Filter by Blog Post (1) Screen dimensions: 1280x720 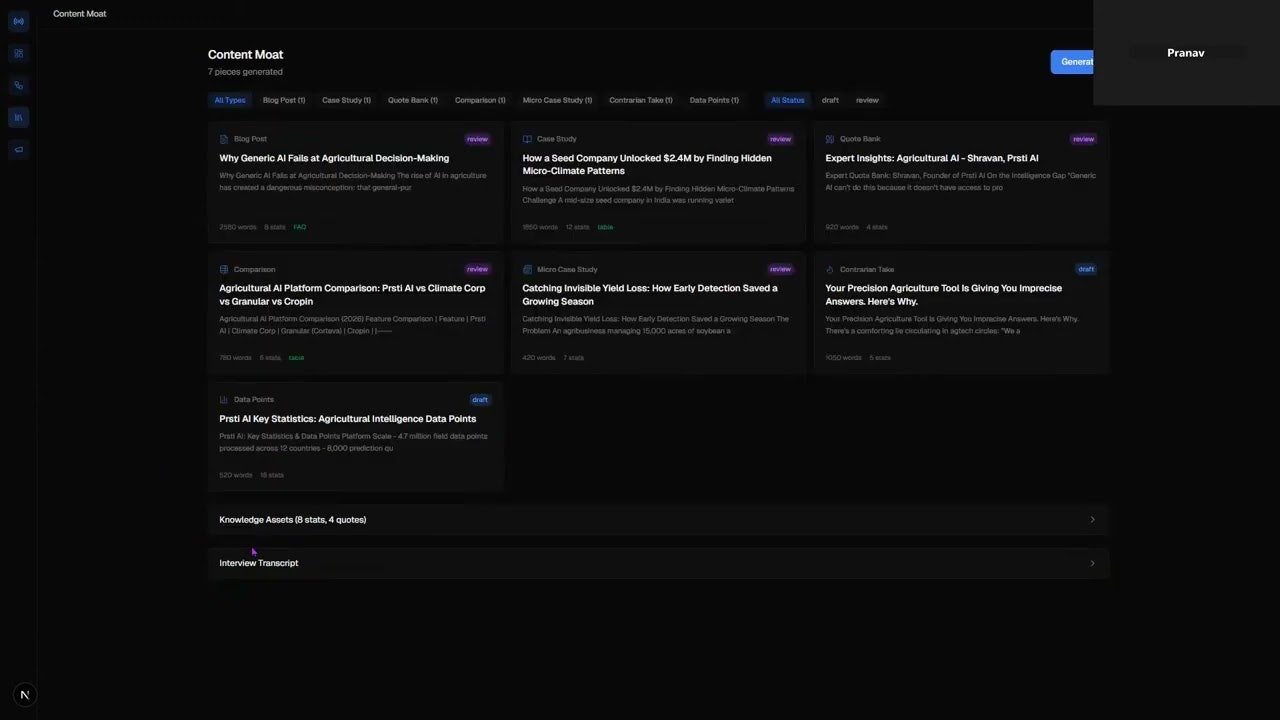tap(284, 100)
